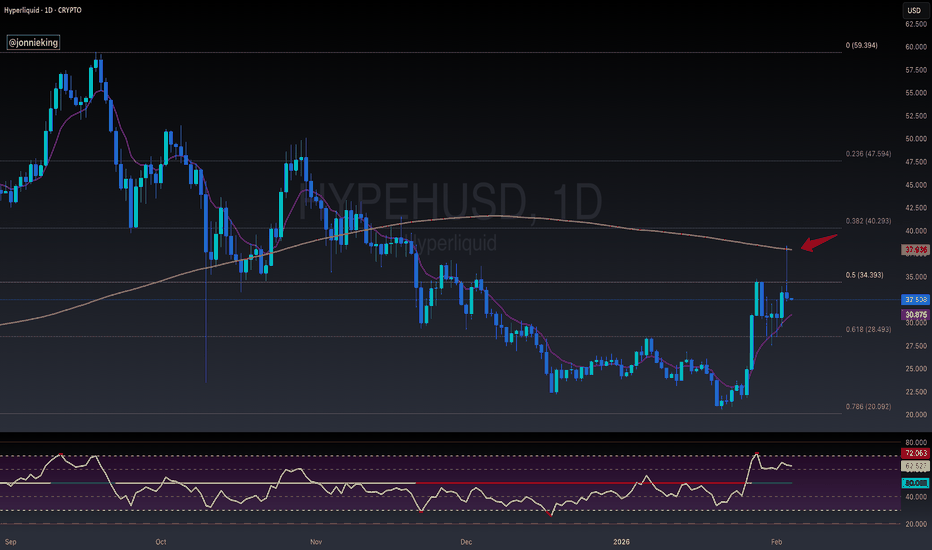Viewport: 932px width, 550px height.
Task: Select the 0.786 (20.092) Fibonacci level label
Action: 868,407
